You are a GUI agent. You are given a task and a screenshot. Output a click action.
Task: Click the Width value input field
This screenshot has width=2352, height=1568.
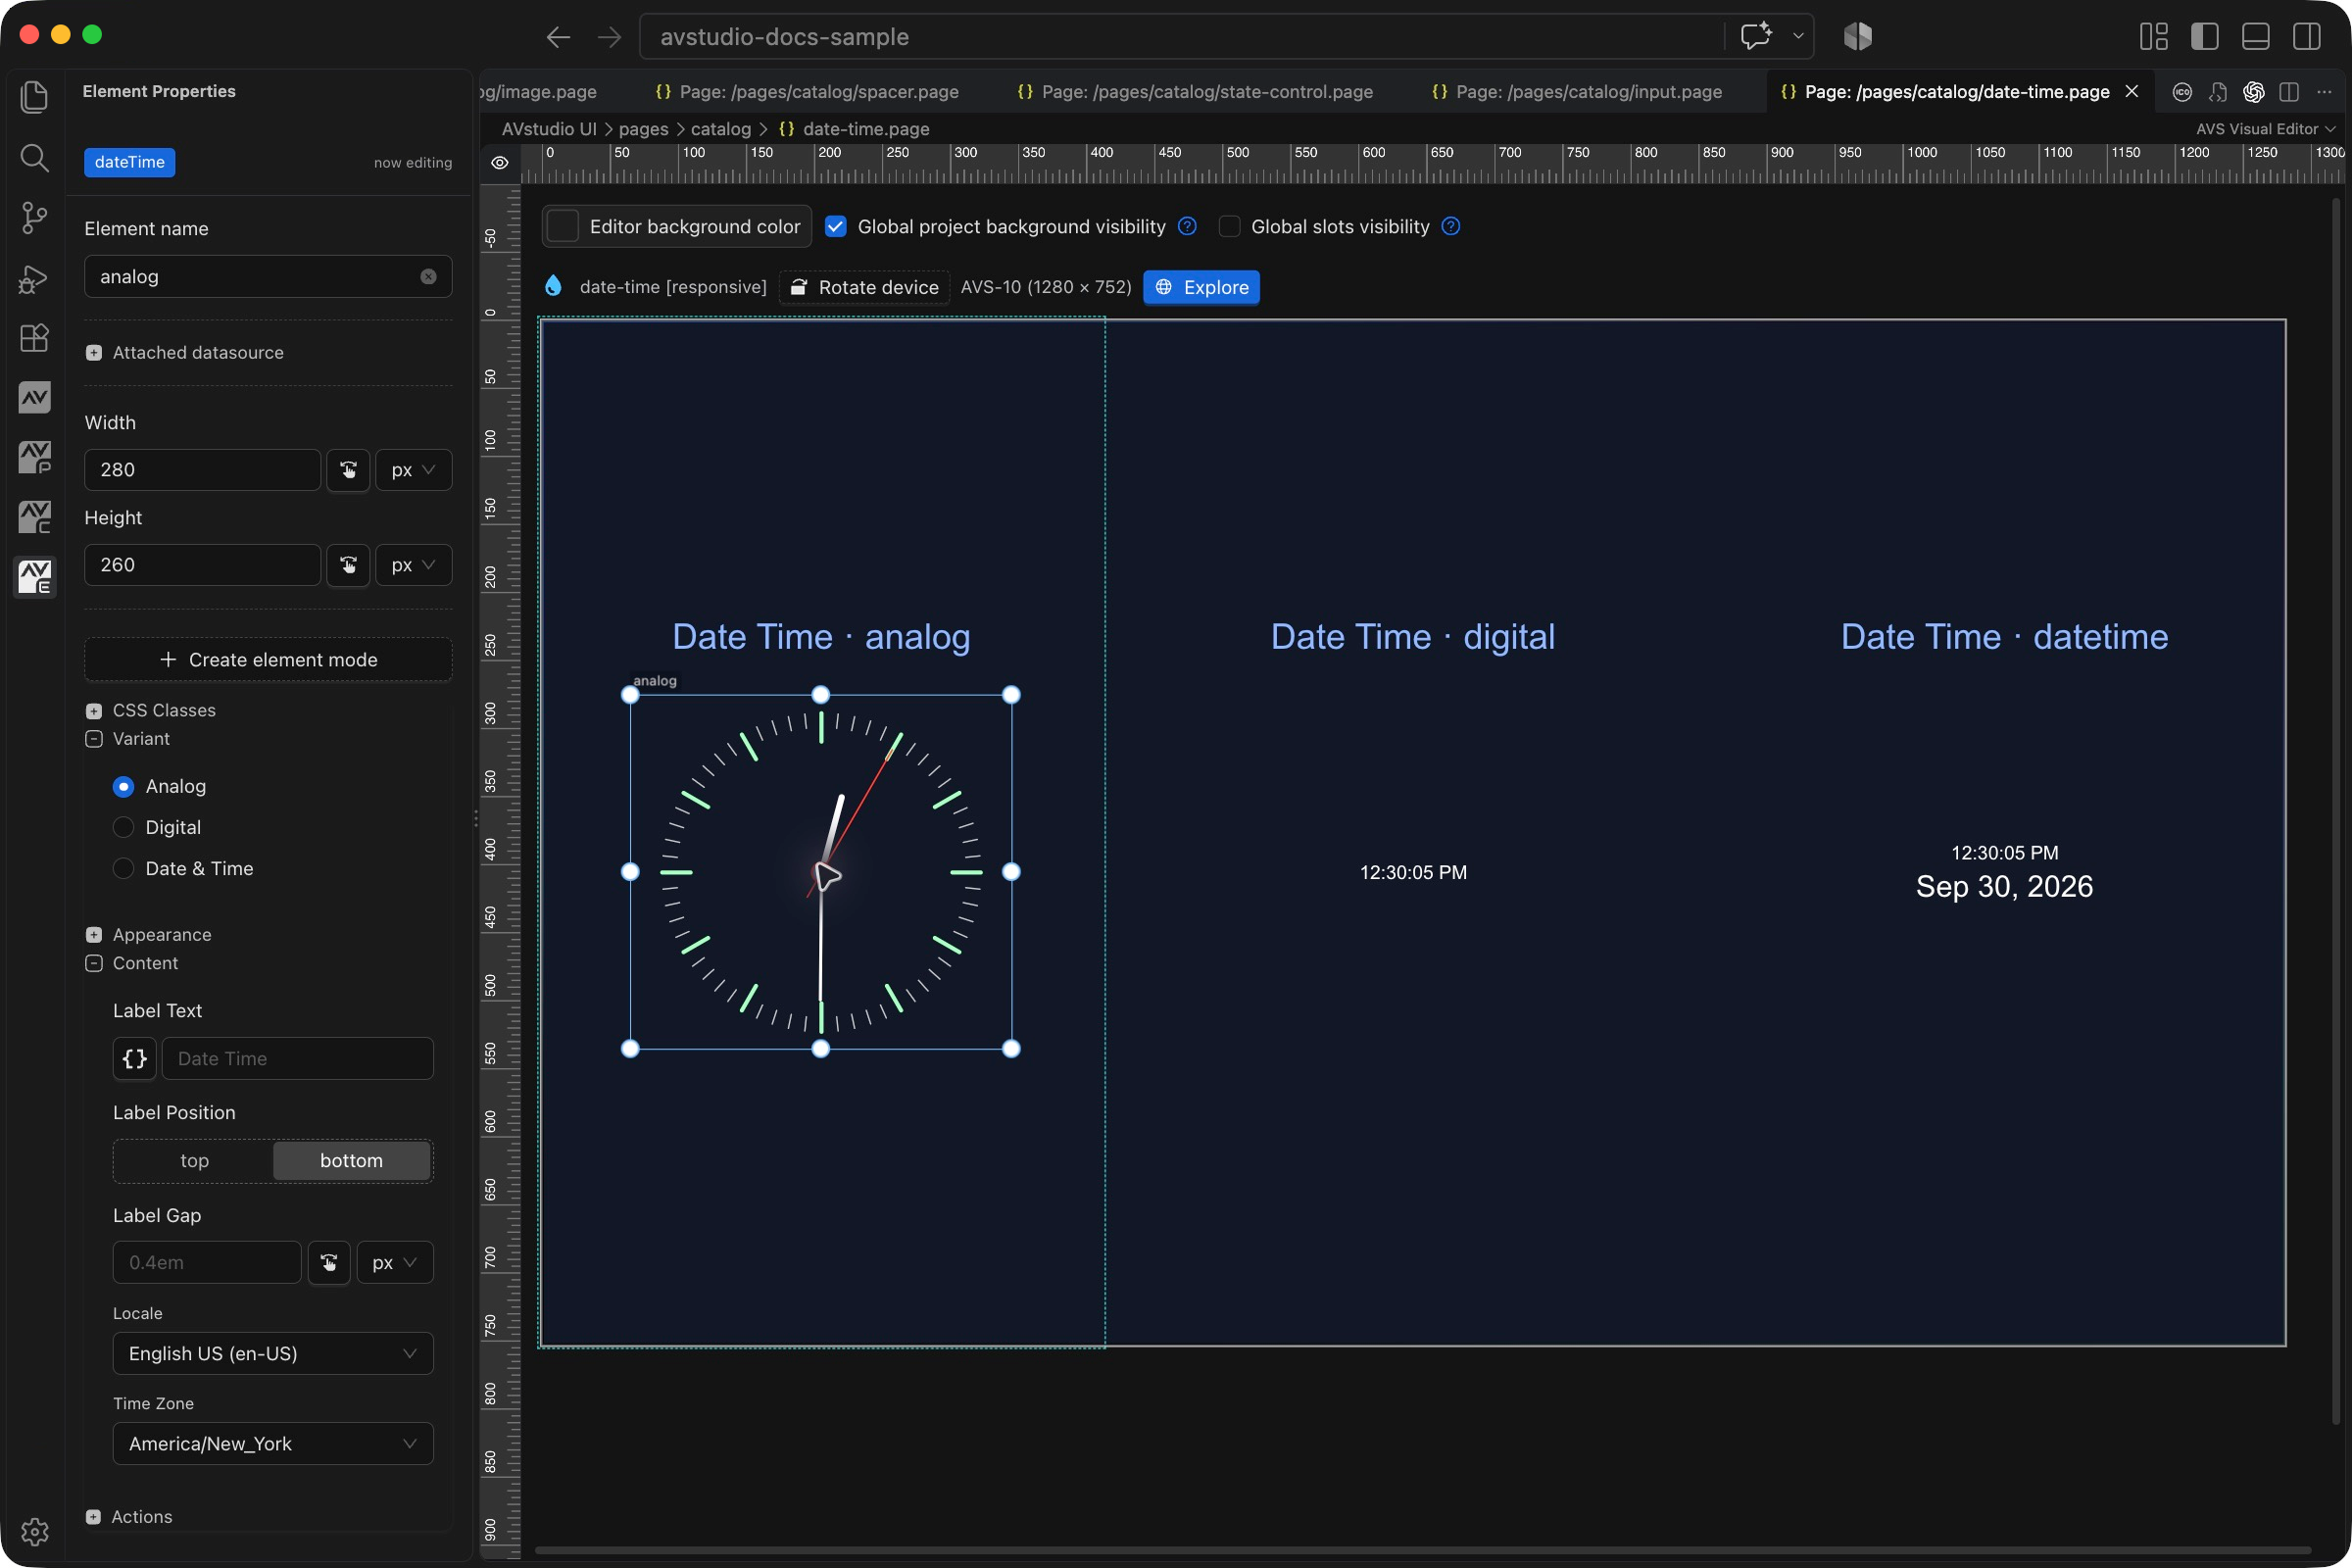tap(202, 470)
